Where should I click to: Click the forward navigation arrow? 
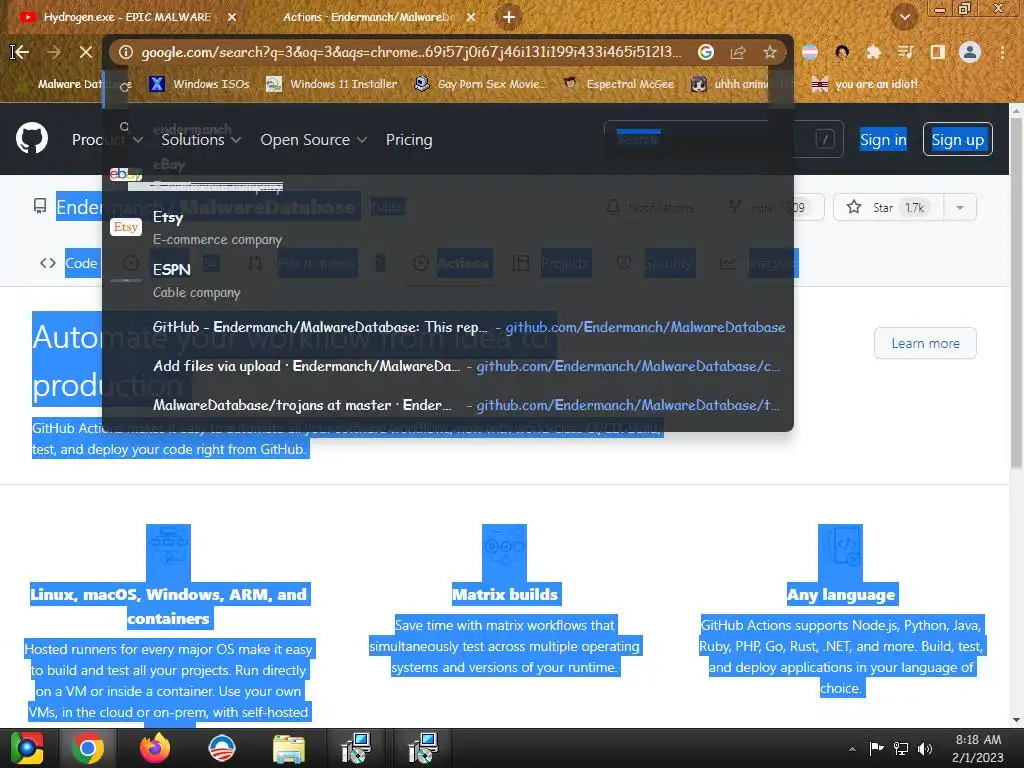pyautogui.click(x=54, y=52)
